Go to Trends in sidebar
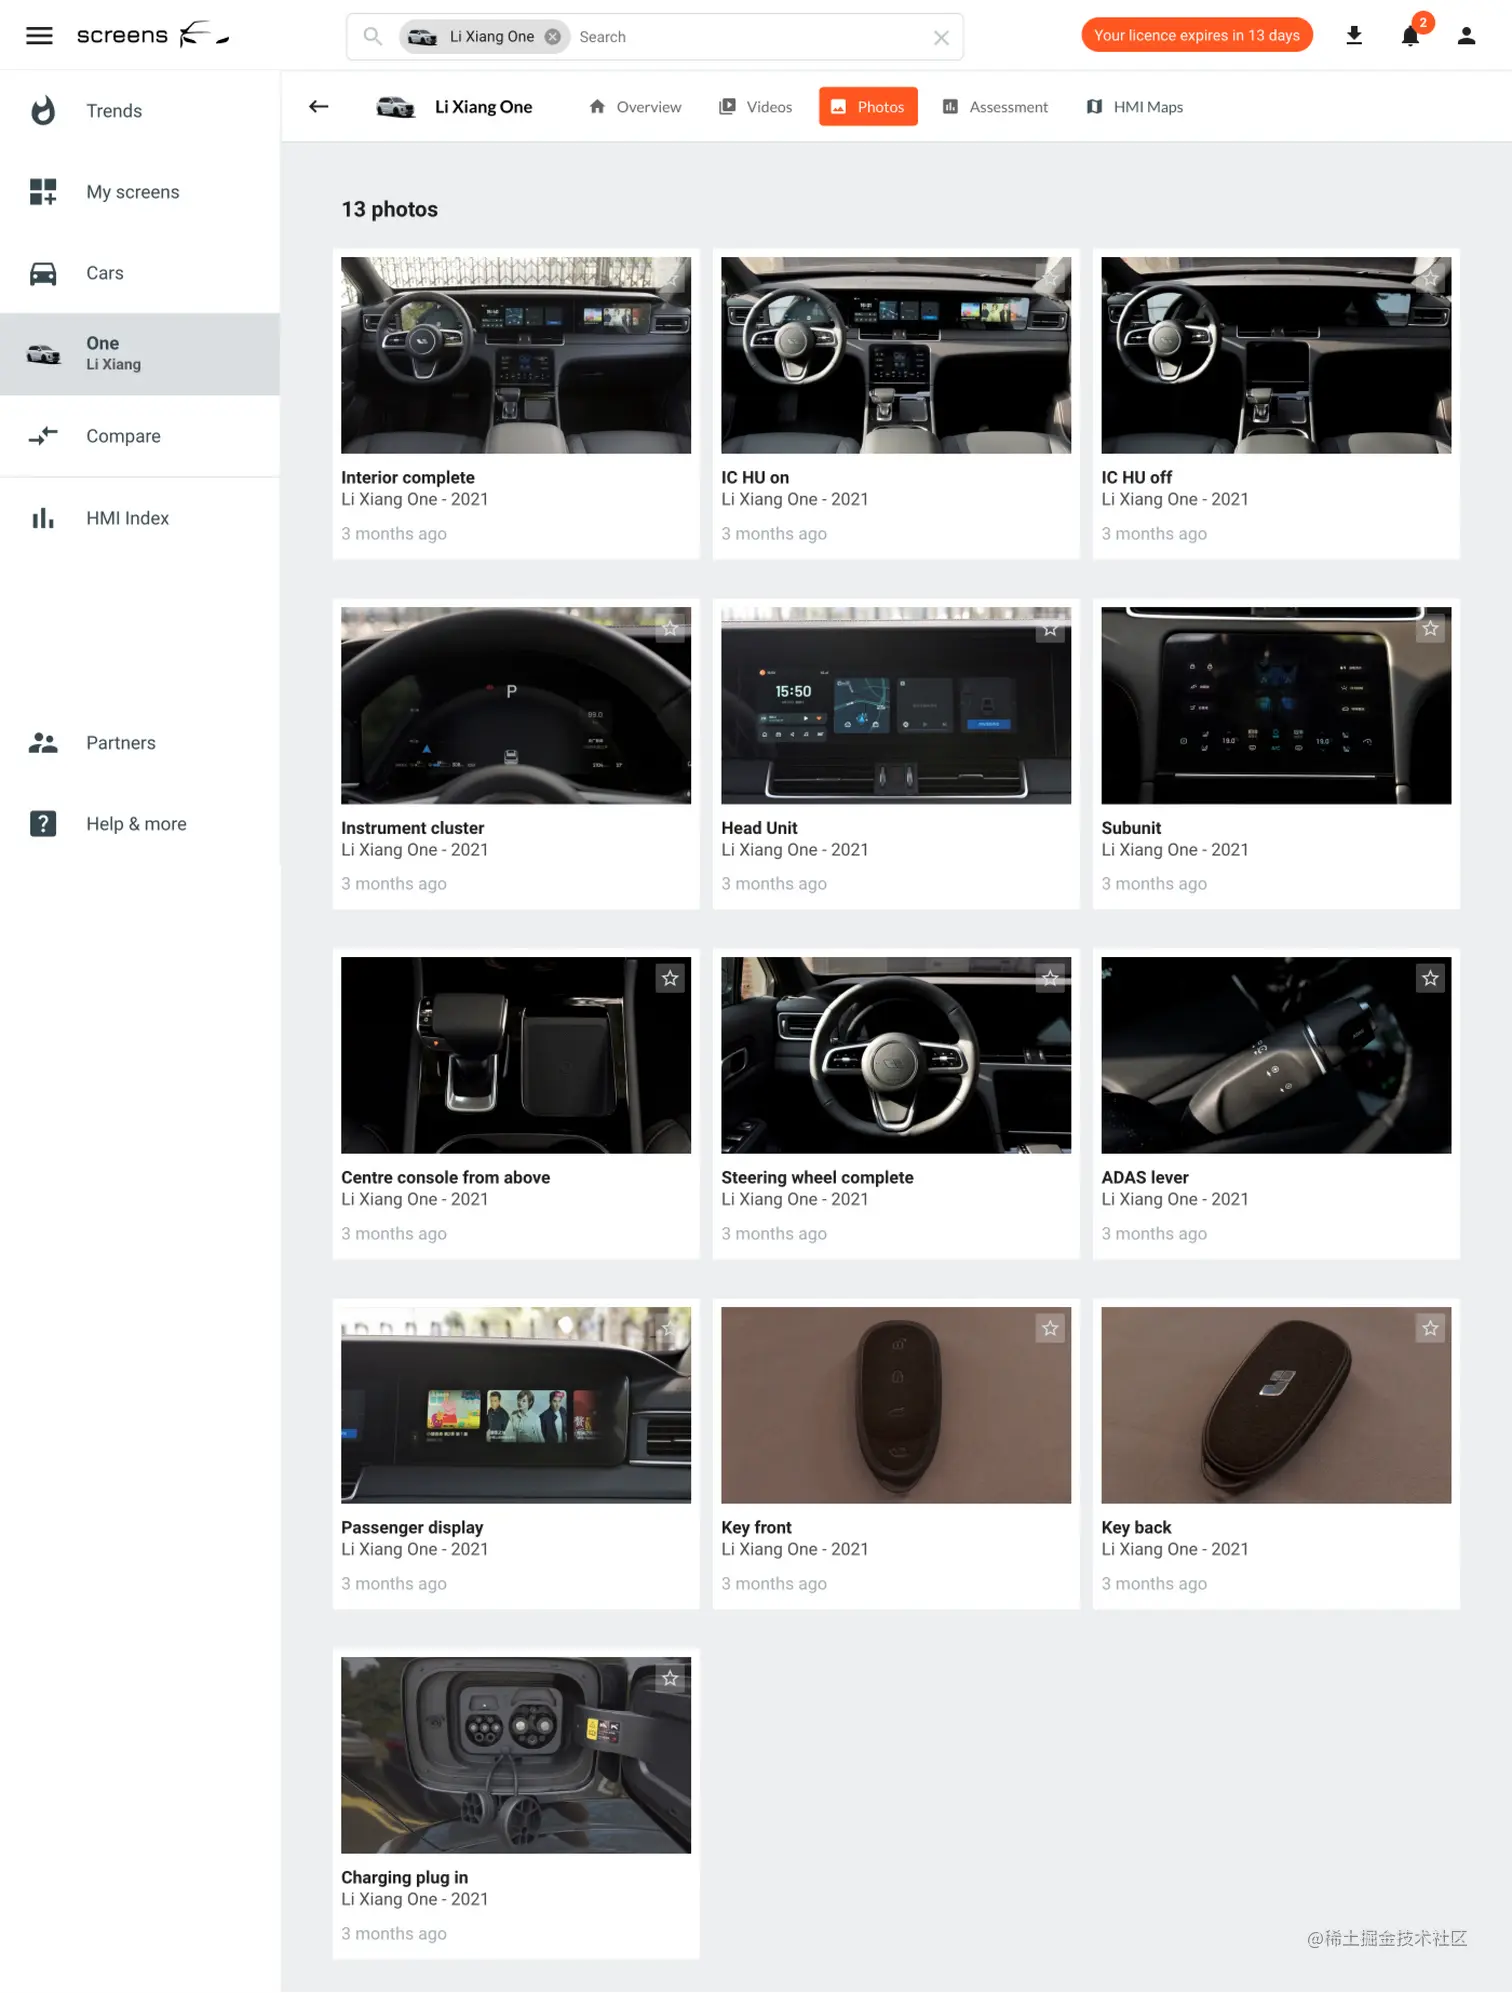 (x=140, y=111)
